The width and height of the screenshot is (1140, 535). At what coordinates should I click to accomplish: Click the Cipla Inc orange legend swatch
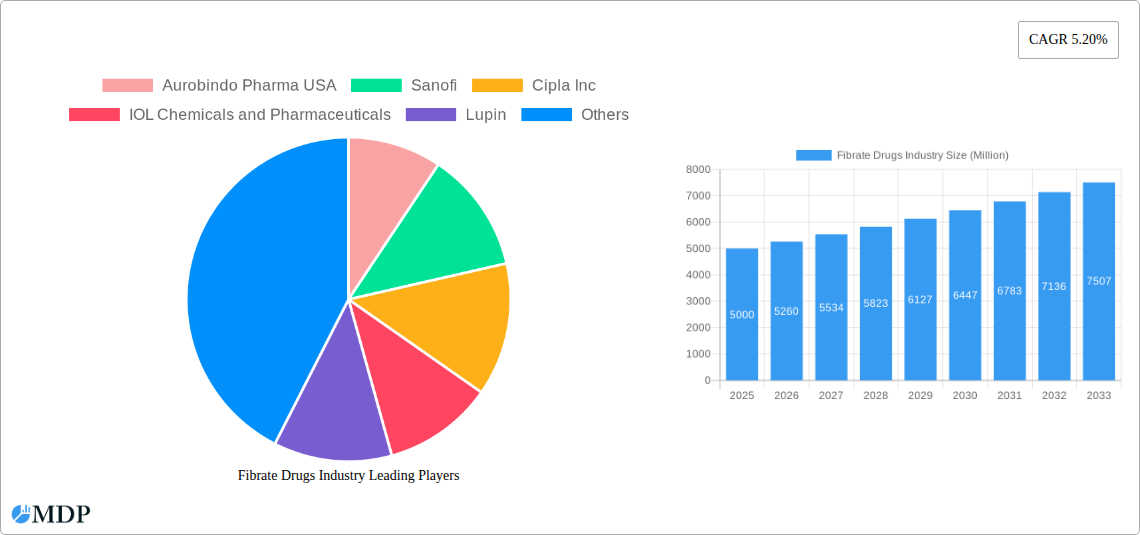click(497, 86)
